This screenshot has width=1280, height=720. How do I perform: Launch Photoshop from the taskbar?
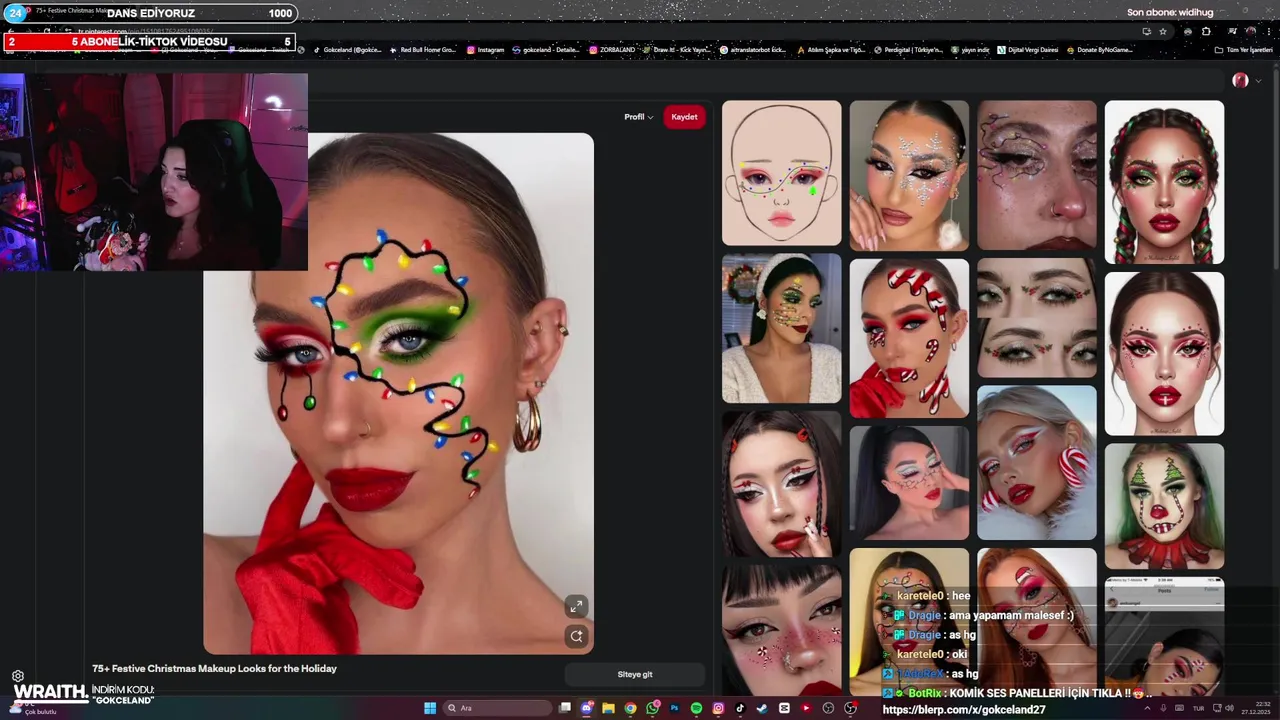pos(674,708)
